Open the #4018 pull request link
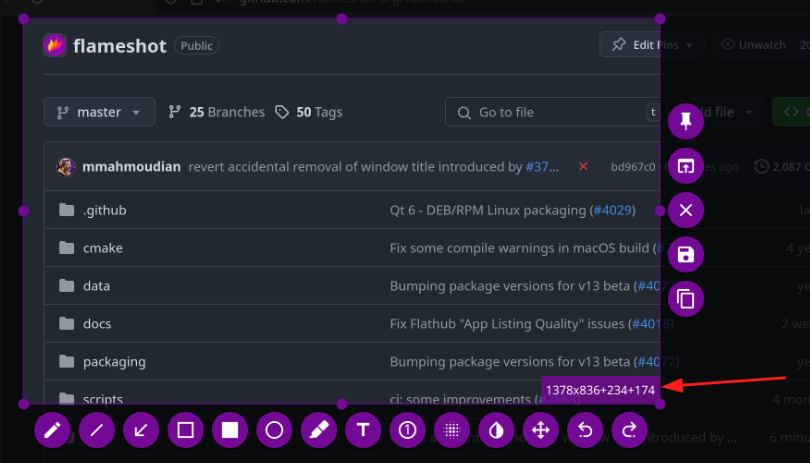The image size is (810, 463). (x=651, y=324)
